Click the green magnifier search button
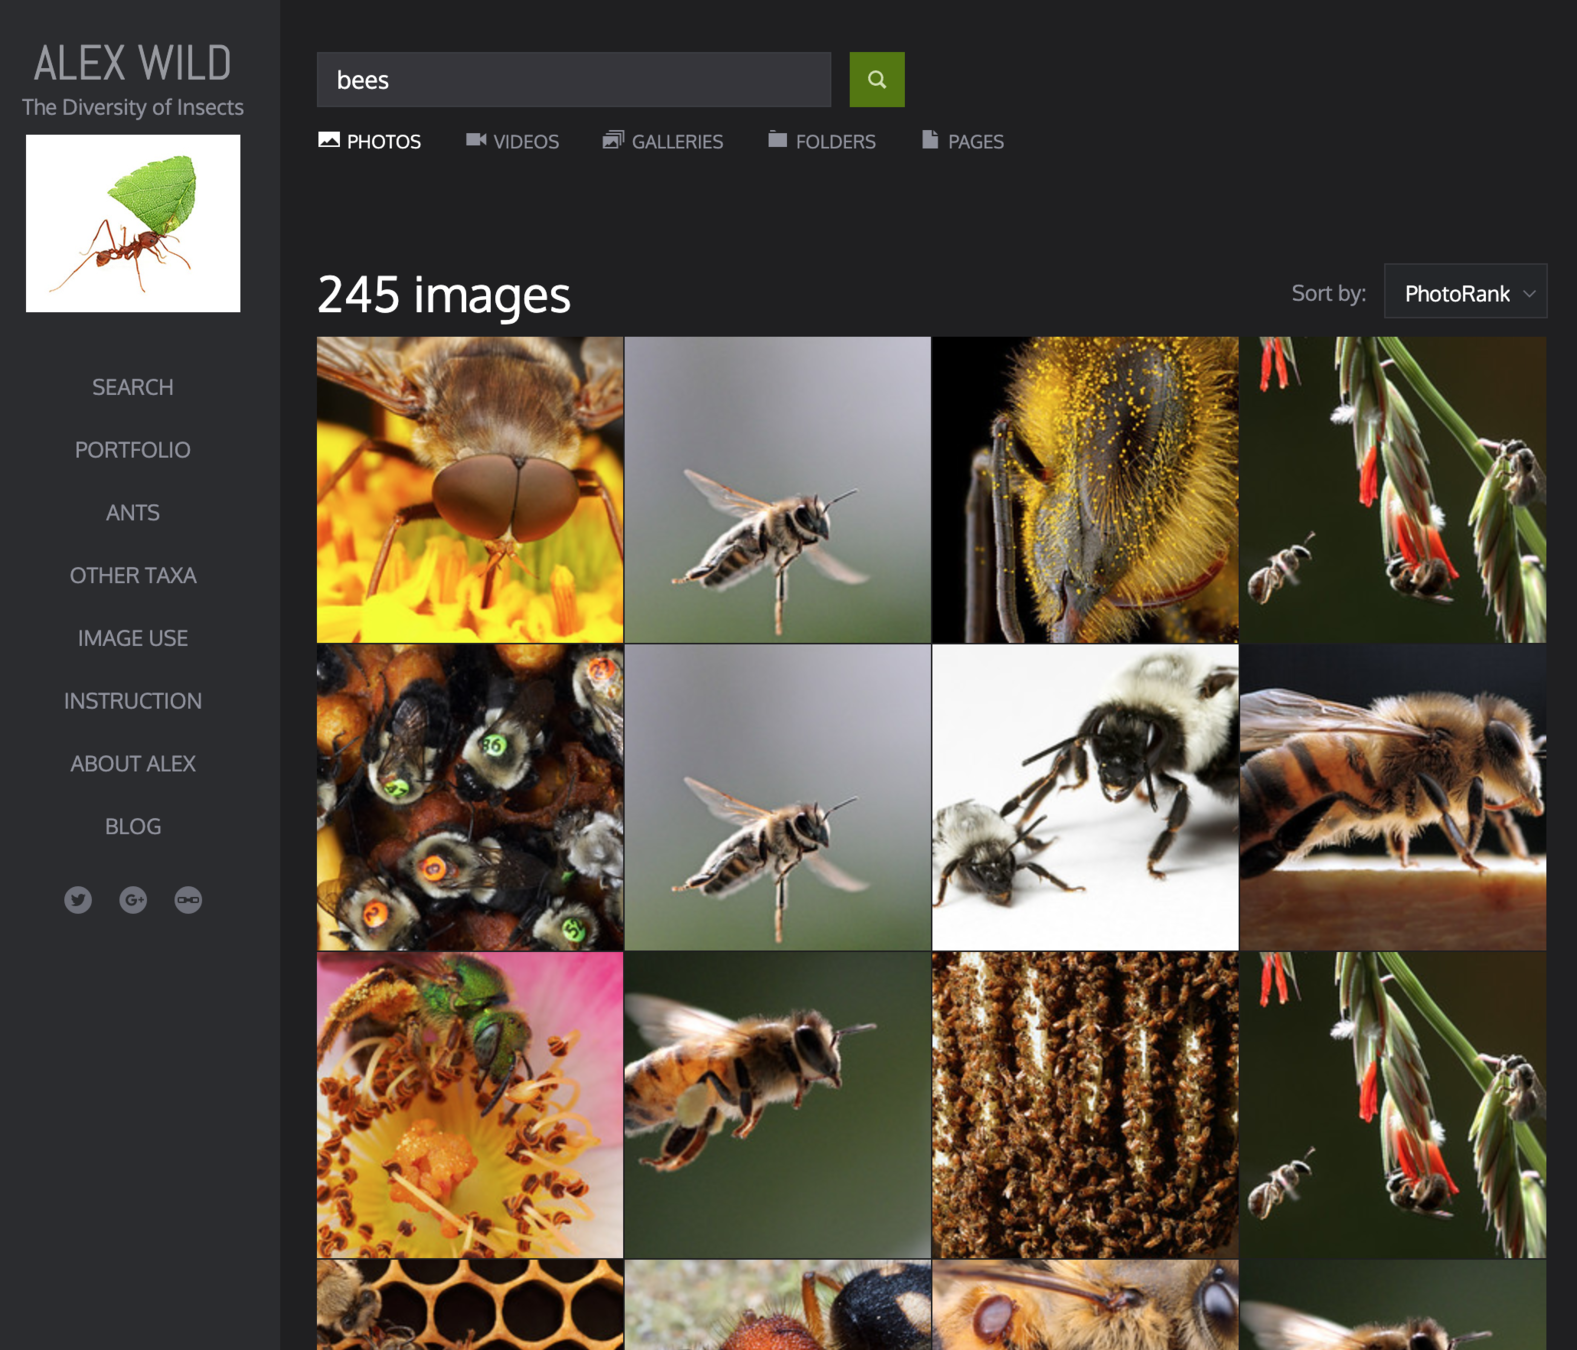Image resolution: width=1577 pixels, height=1350 pixels. pyautogui.click(x=877, y=80)
